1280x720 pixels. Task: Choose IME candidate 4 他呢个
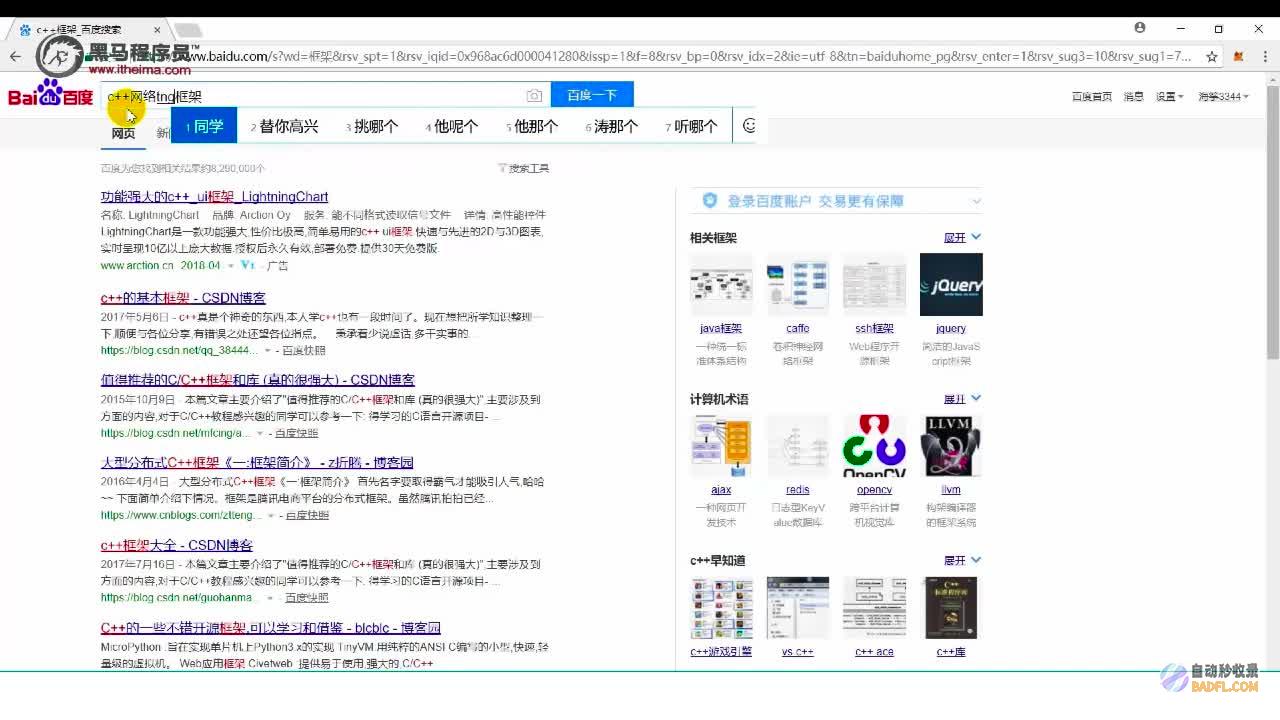pyautogui.click(x=452, y=126)
